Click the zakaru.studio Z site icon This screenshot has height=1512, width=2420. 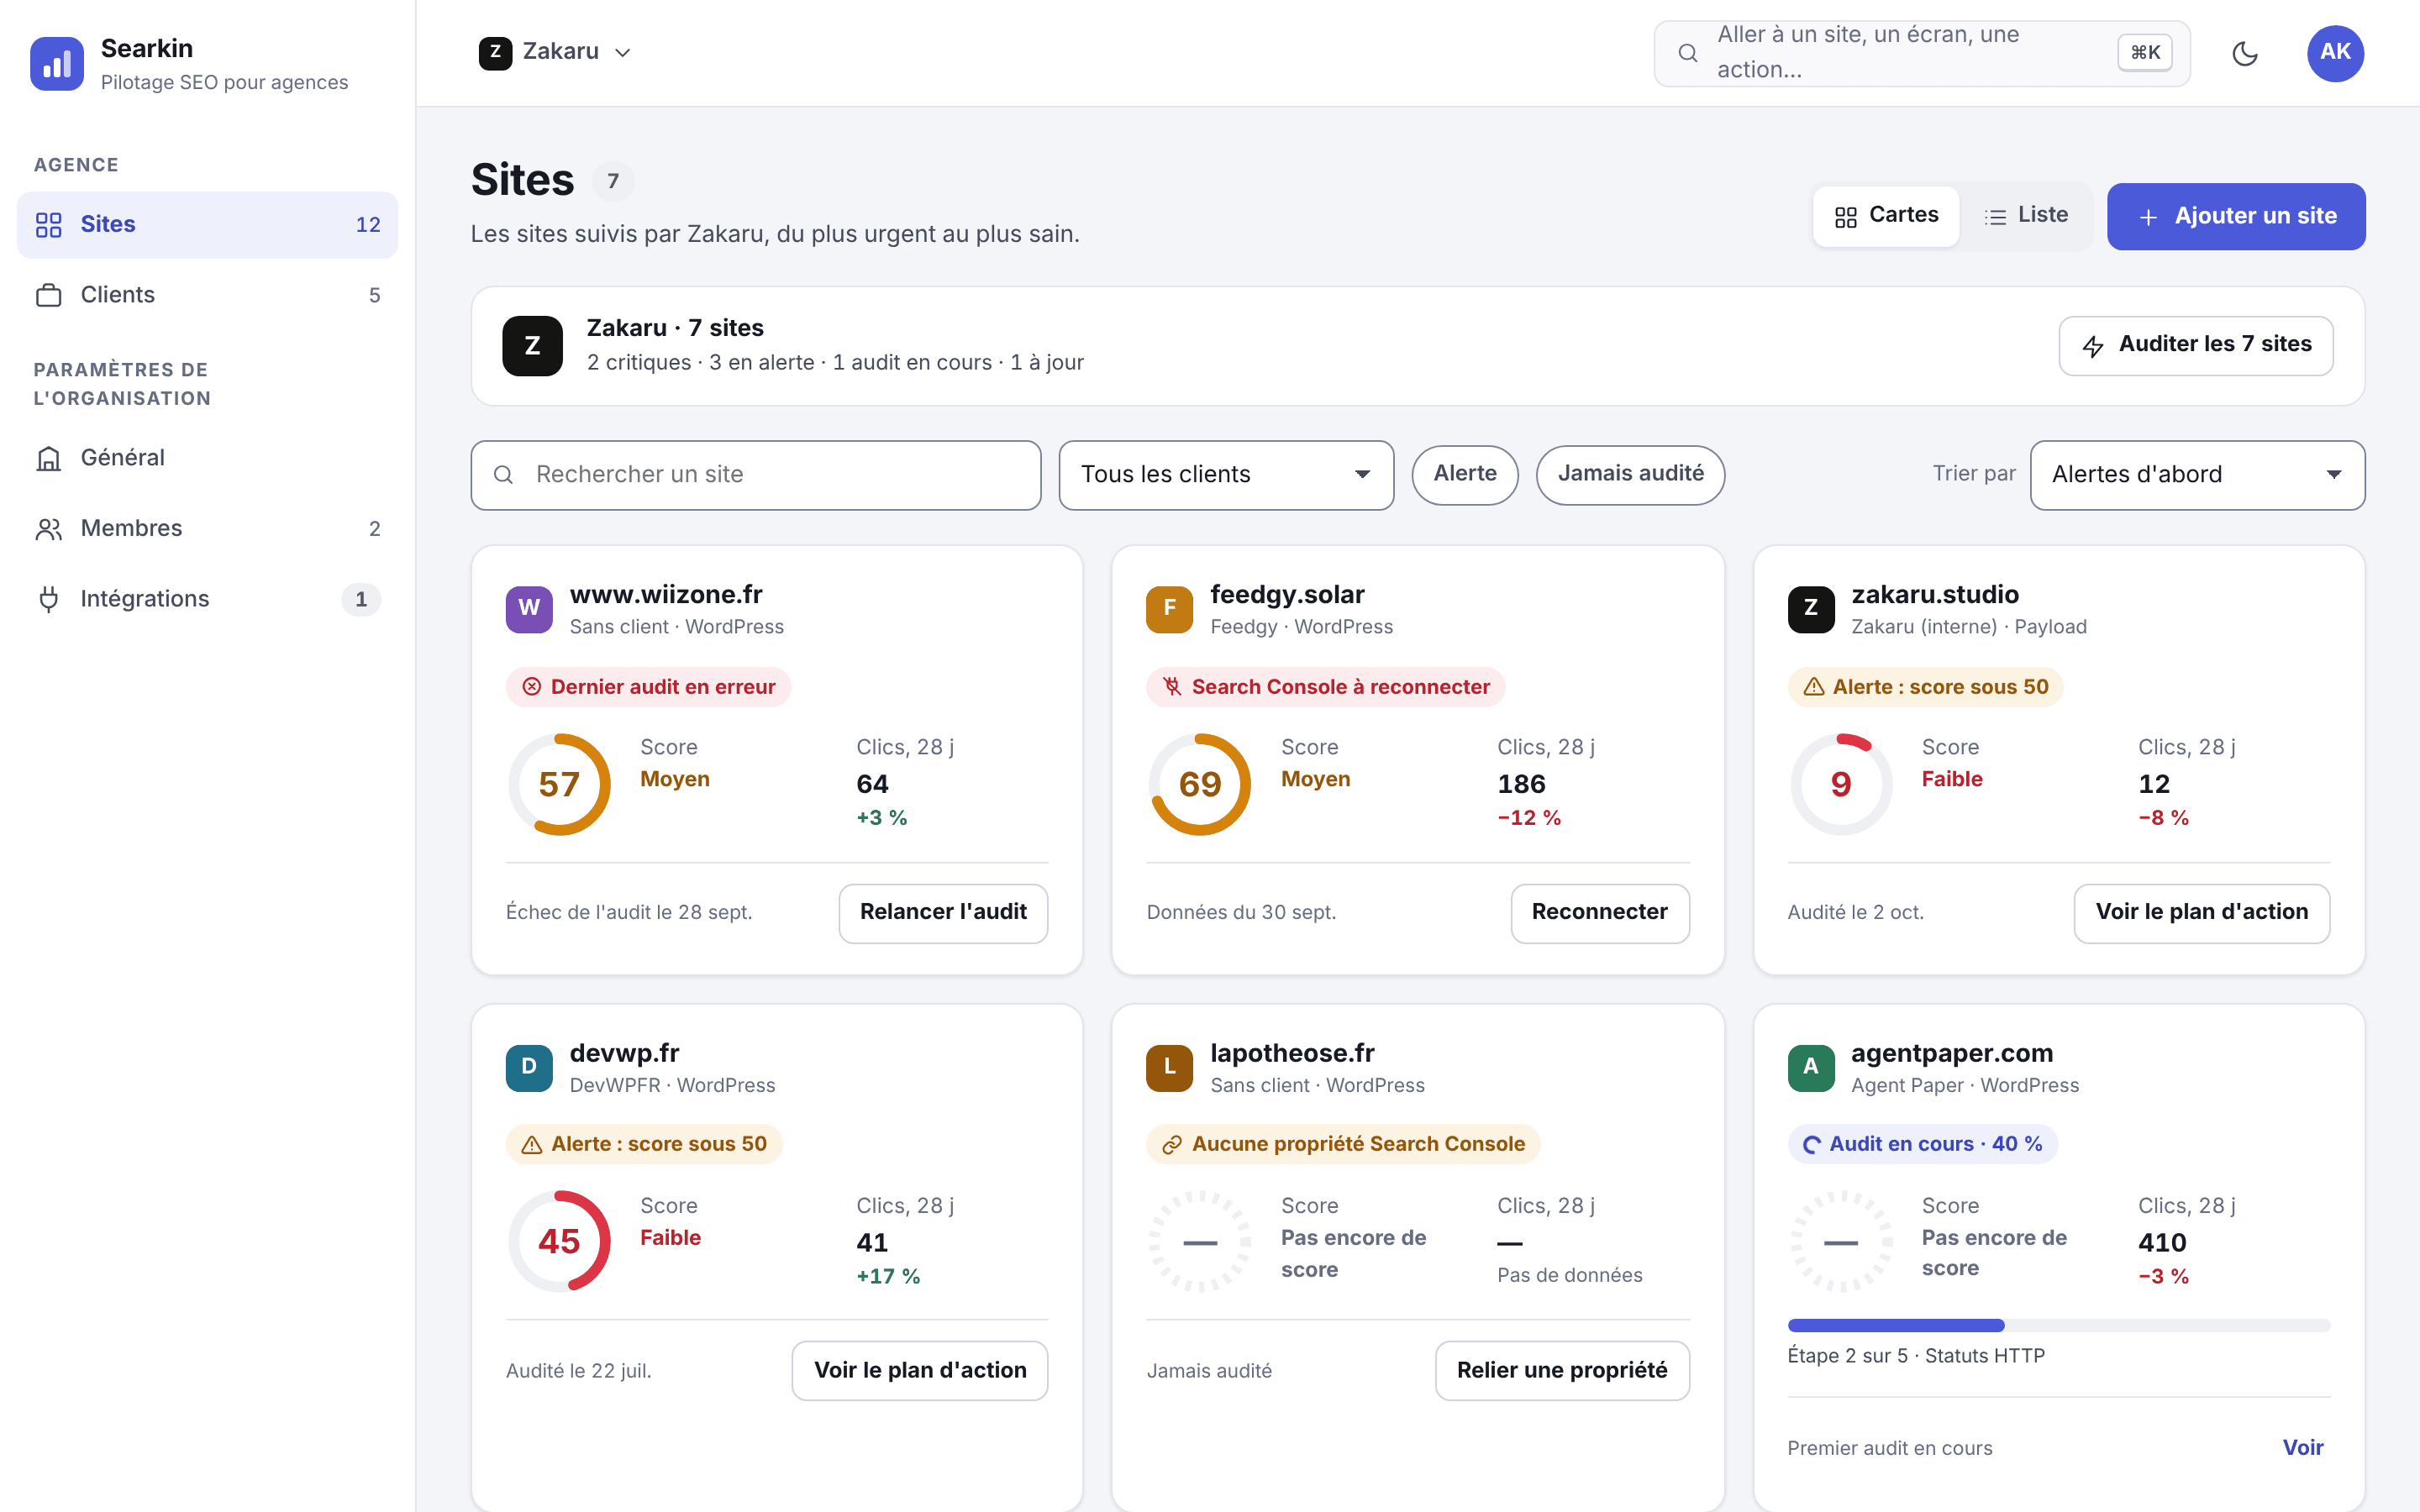click(1811, 609)
